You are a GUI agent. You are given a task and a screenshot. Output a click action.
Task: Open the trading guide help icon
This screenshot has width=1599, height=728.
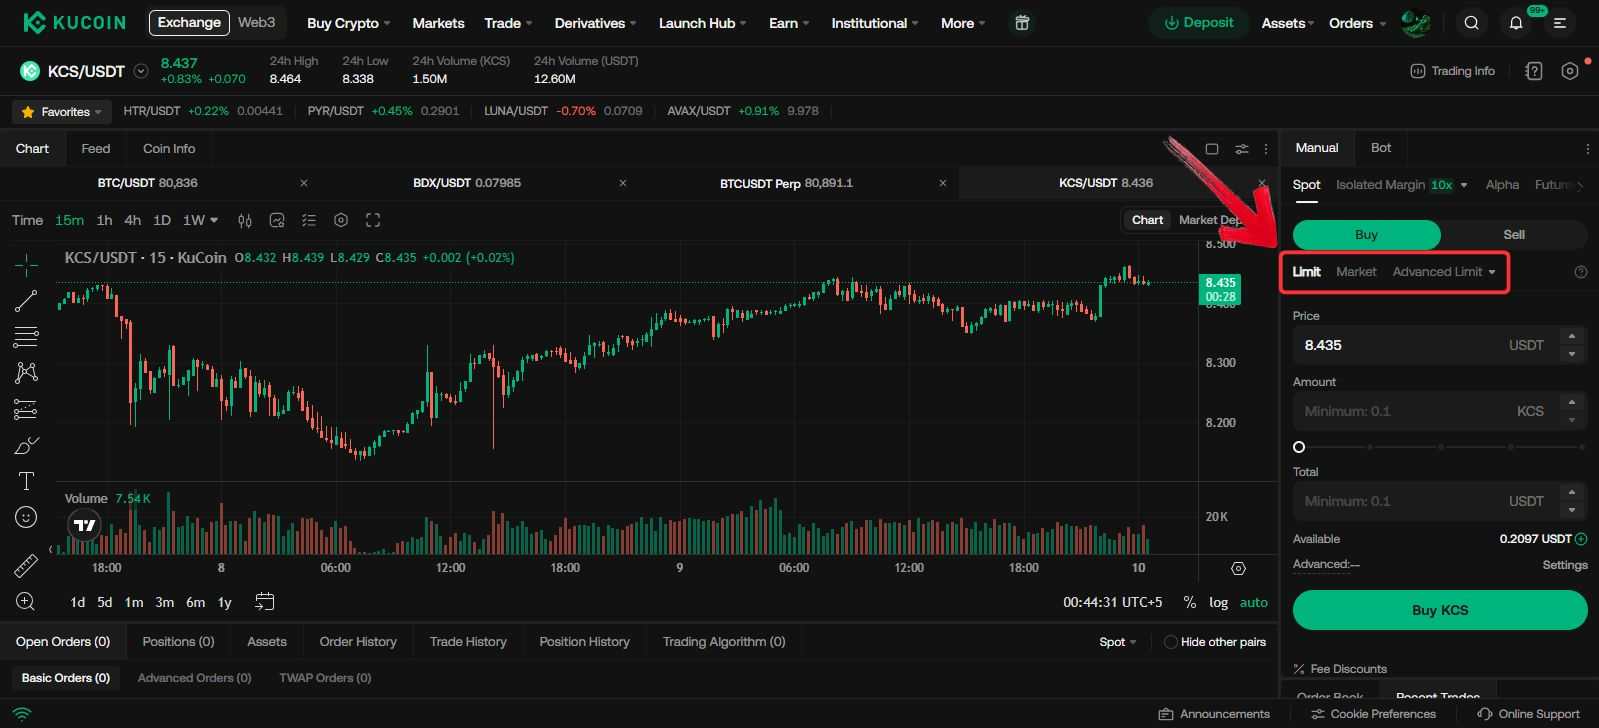coord(1534,71)
